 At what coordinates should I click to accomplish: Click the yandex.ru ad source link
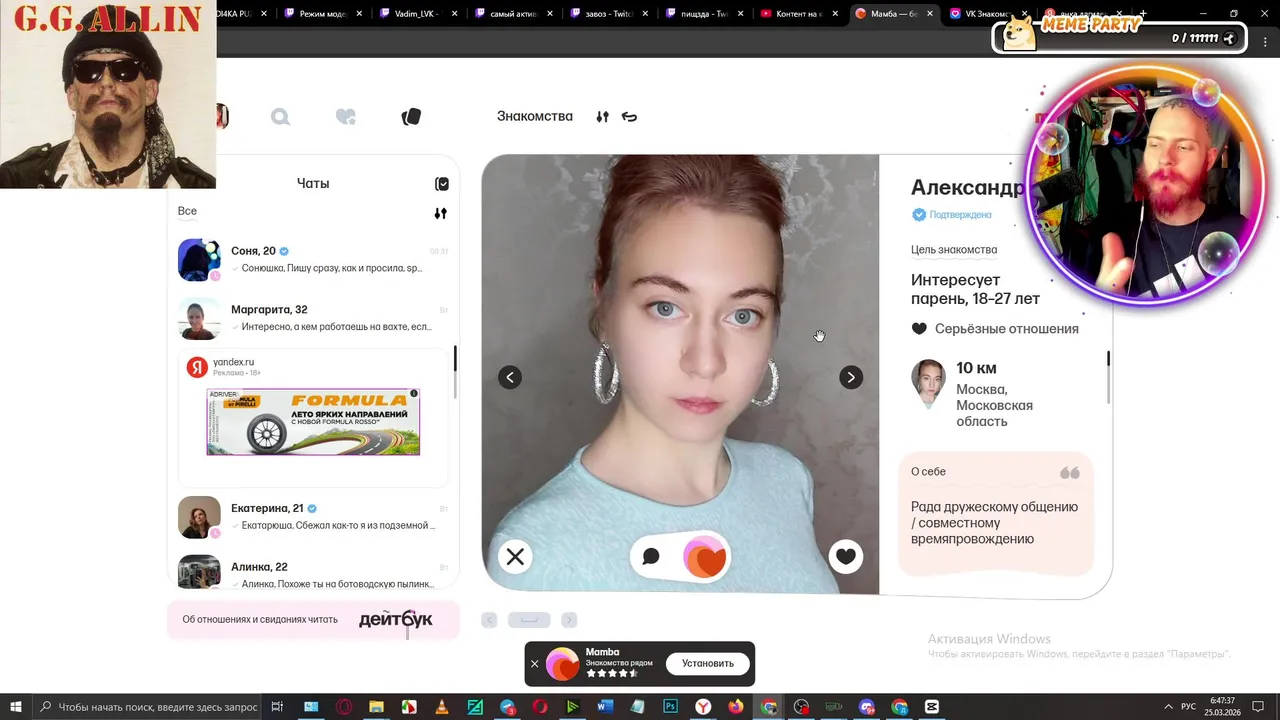tap(233, 362)
